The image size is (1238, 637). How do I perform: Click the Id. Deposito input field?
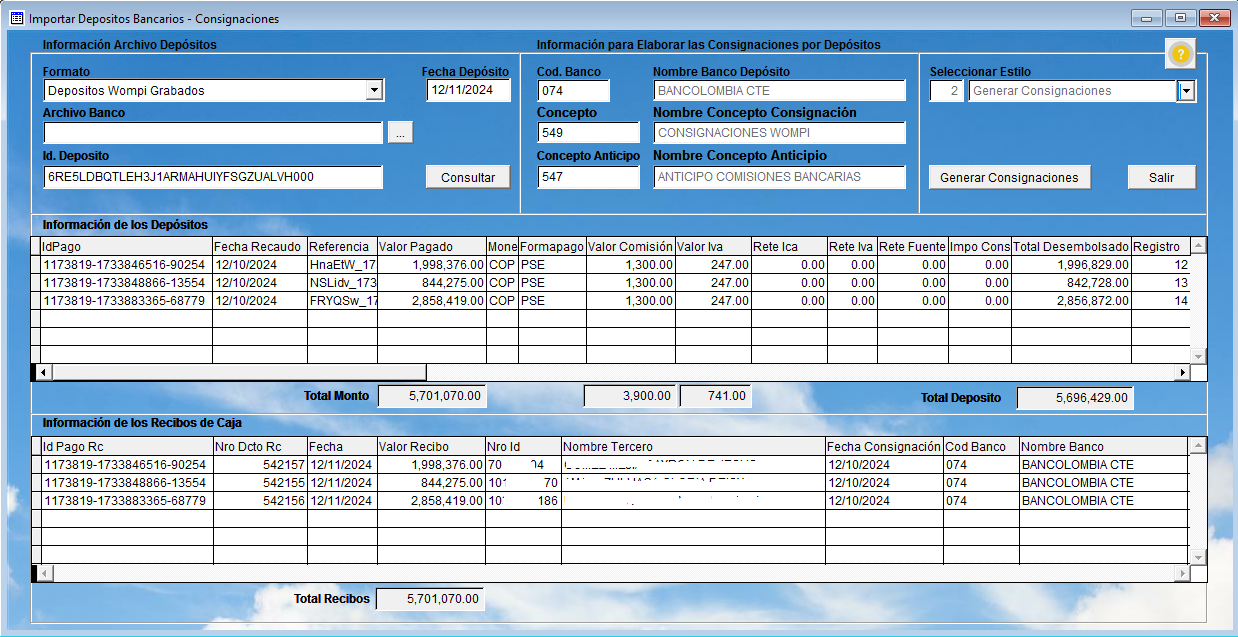pos(213,177)
